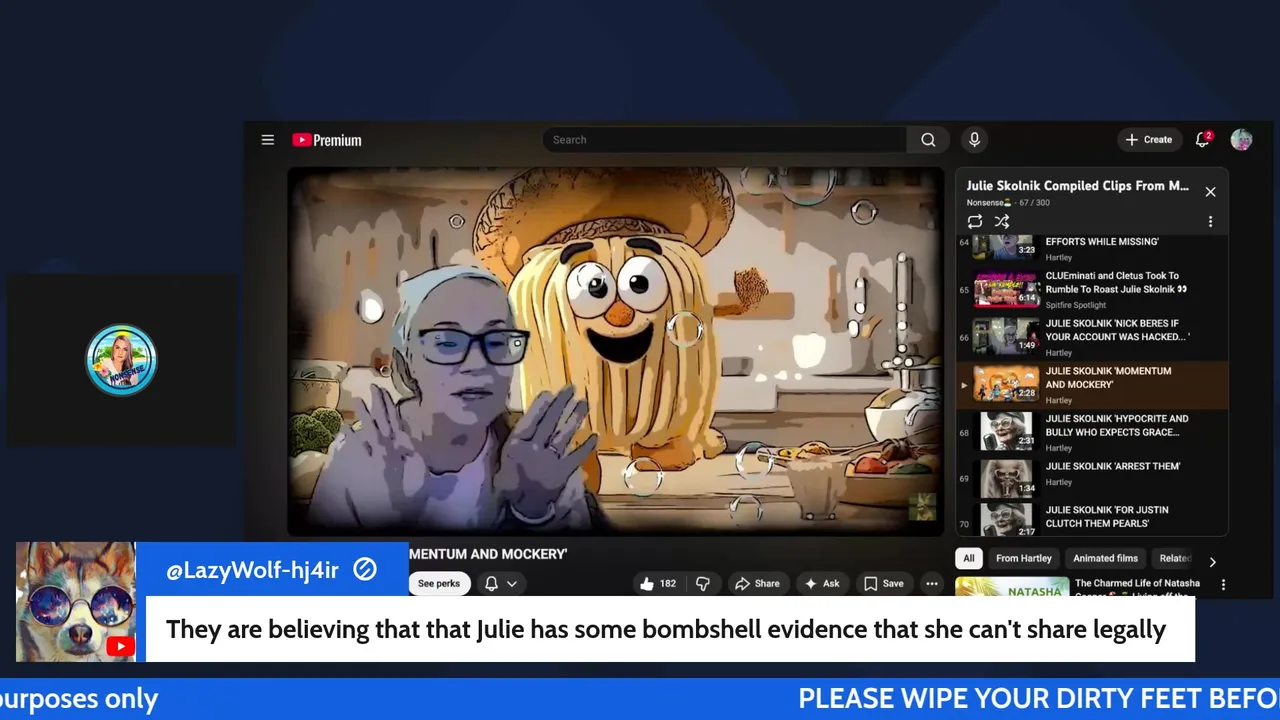Dislike the video

[703, 583]
